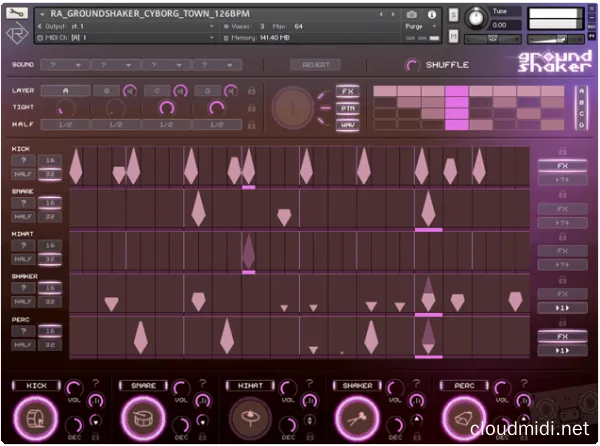The height and width of the screenshot is (446, 600).
Task: Toggle the Half row lock
Action: [251, 125]
